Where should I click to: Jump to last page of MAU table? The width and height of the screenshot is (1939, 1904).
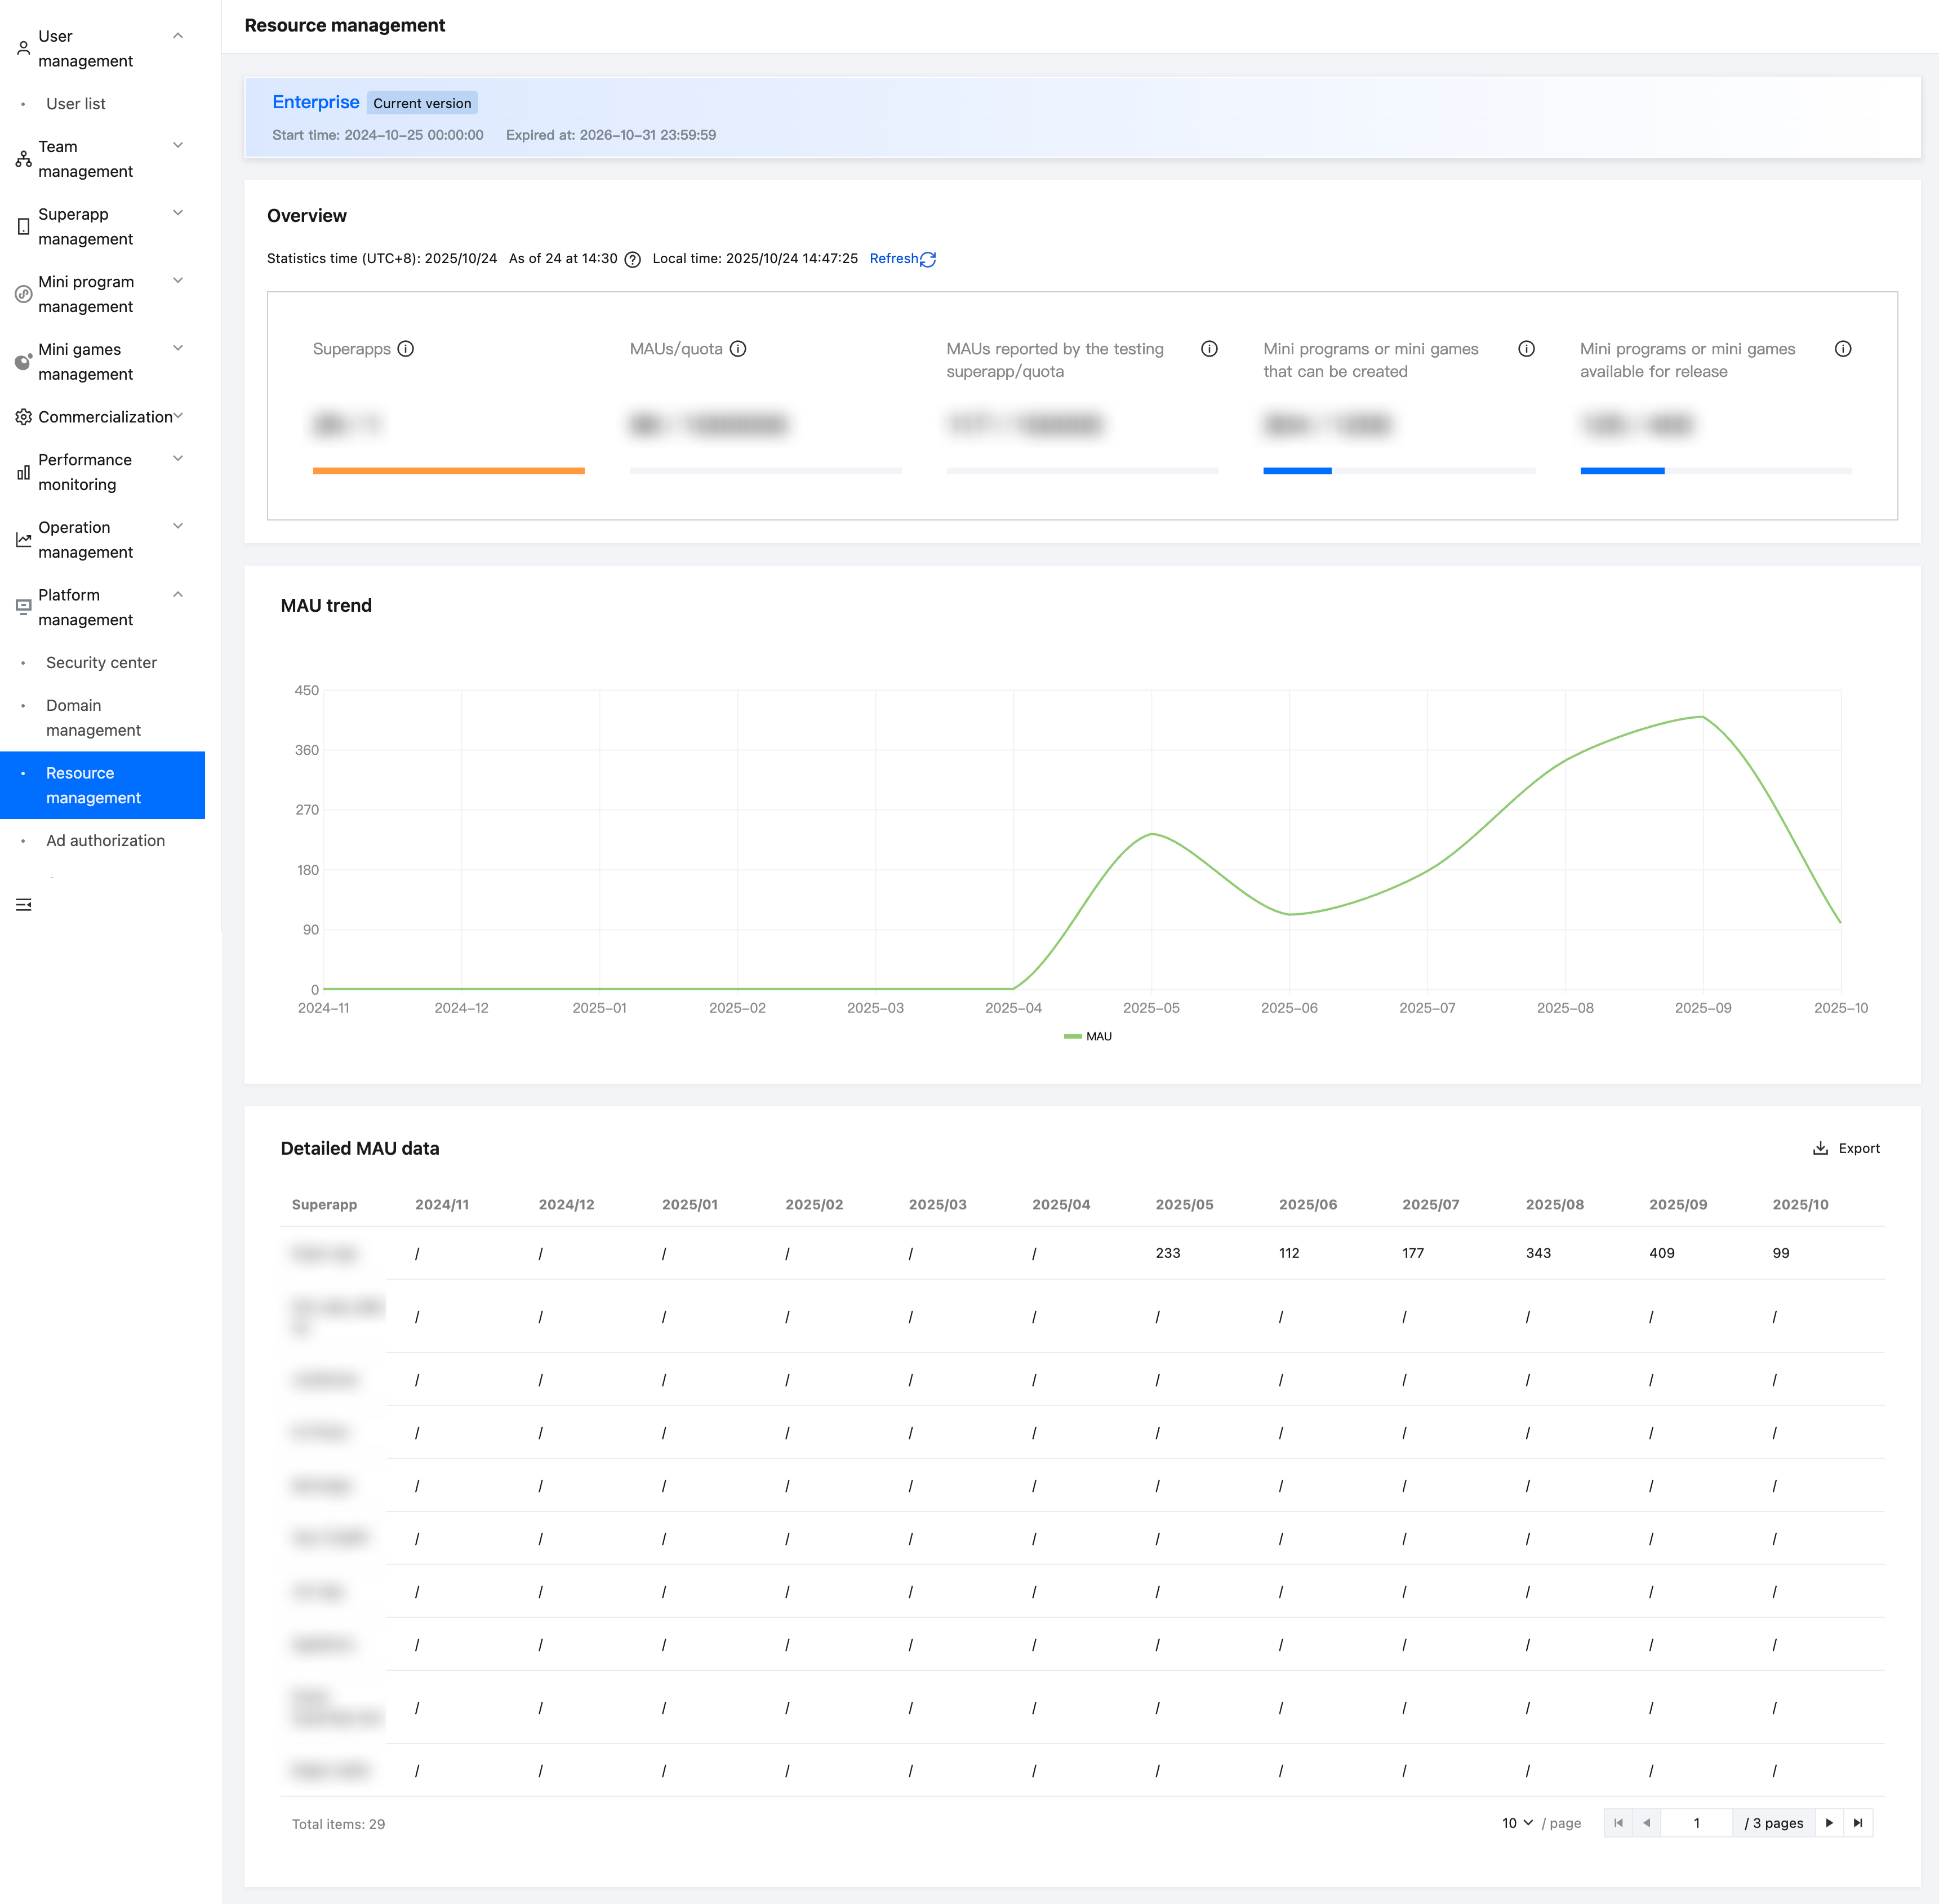tap(1858, 1823)
